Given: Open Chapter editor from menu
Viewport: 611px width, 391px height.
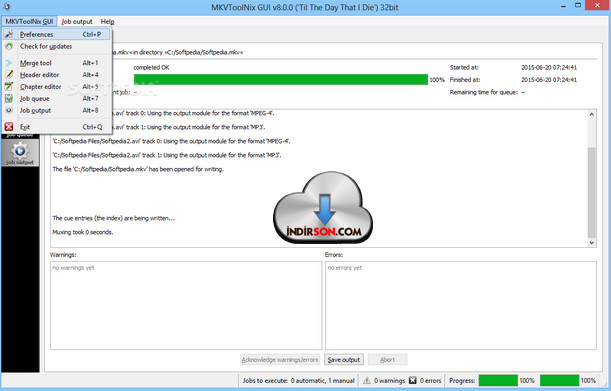Looking at the screenshot, I should (57, 87).
